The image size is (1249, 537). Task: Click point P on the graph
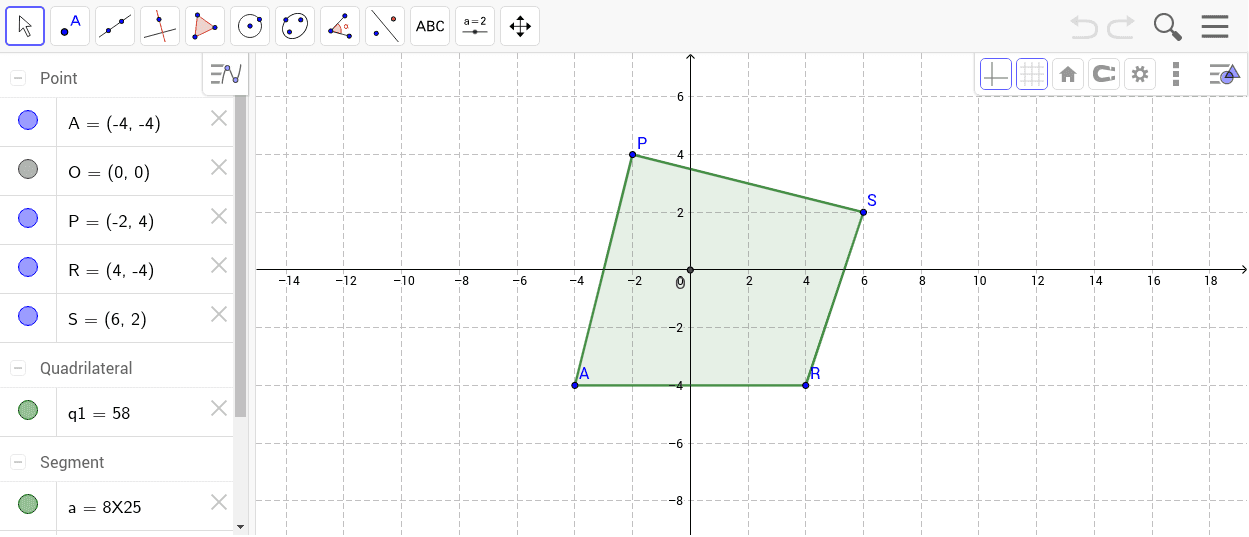click(633, 154)
